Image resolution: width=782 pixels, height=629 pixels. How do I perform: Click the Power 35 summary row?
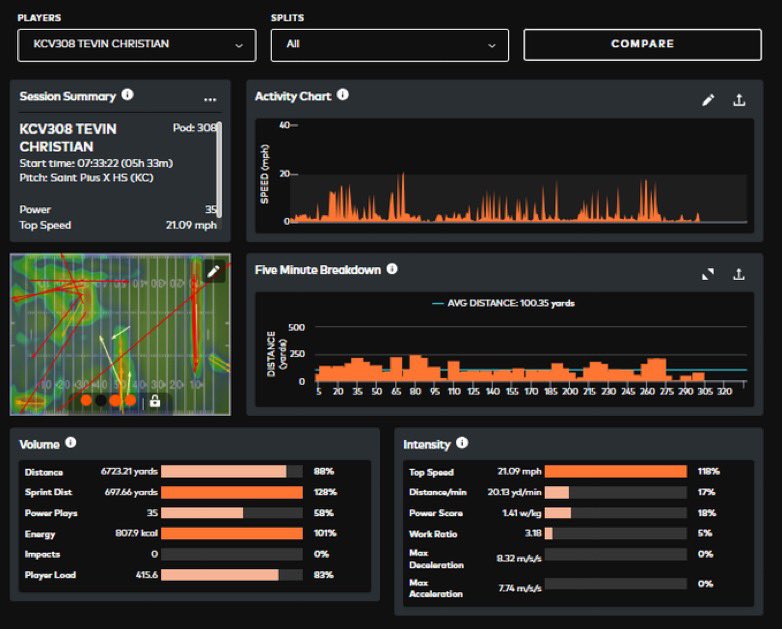coord(118,210)
